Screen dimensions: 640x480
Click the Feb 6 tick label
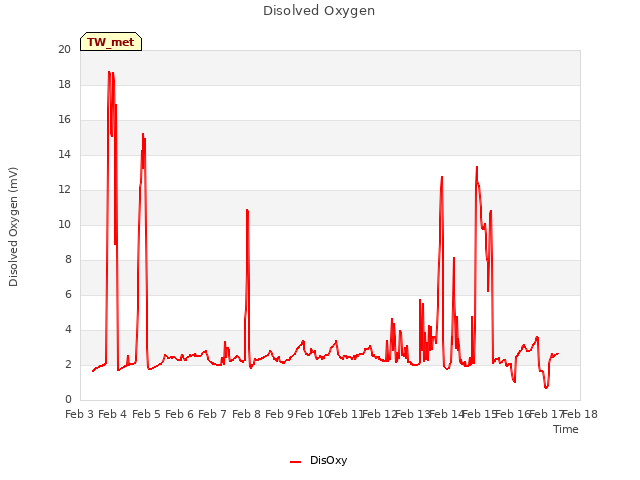pos(179,414)
